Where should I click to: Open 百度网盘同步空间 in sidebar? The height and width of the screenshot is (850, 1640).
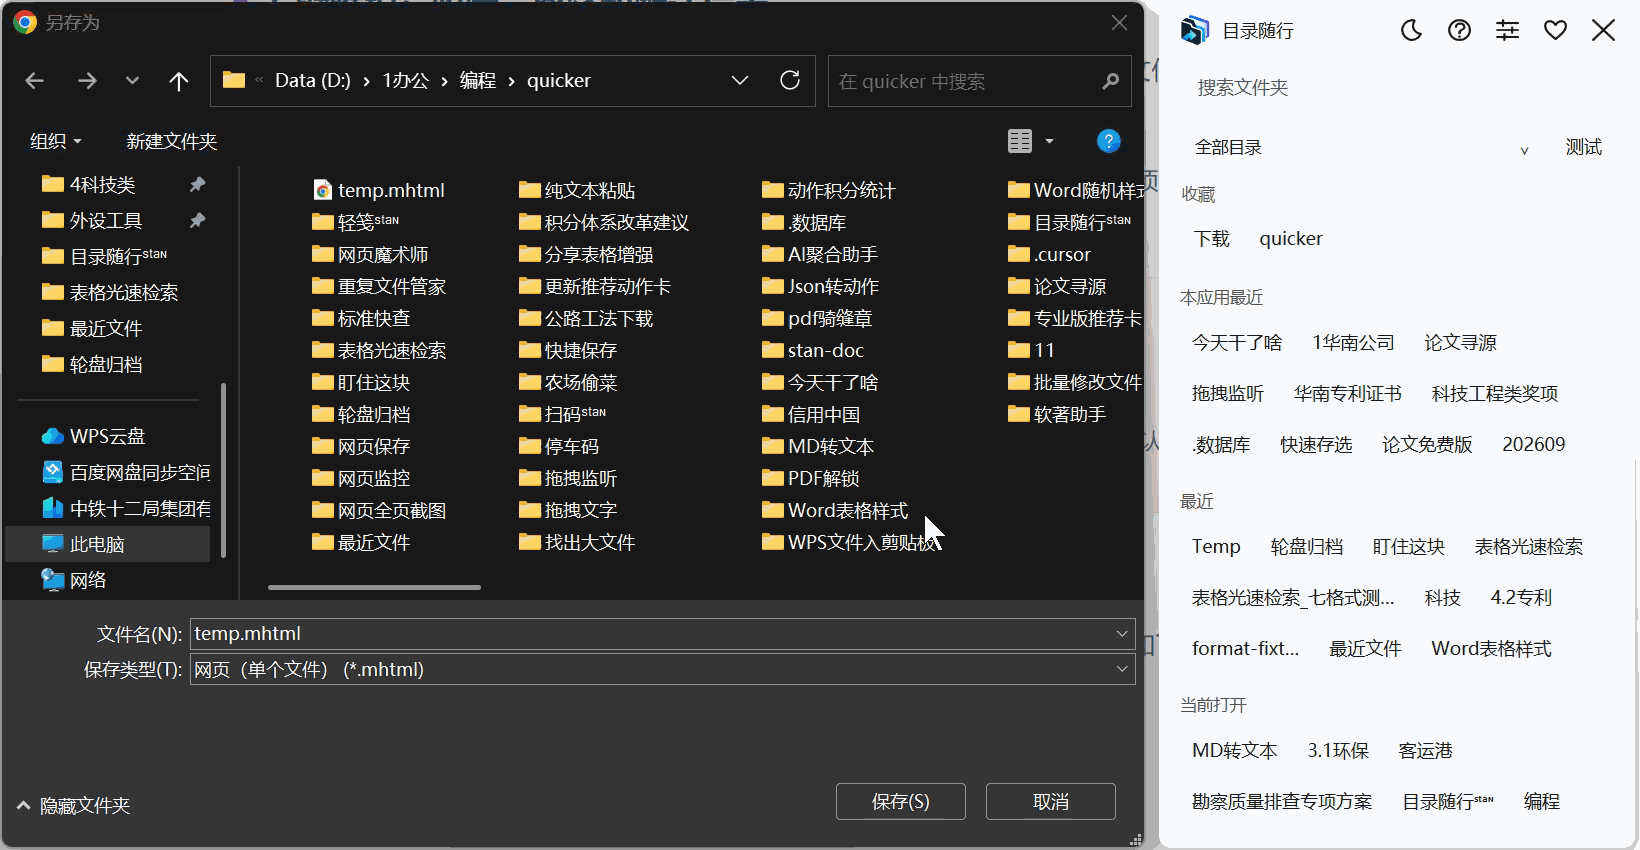point(126,472)
